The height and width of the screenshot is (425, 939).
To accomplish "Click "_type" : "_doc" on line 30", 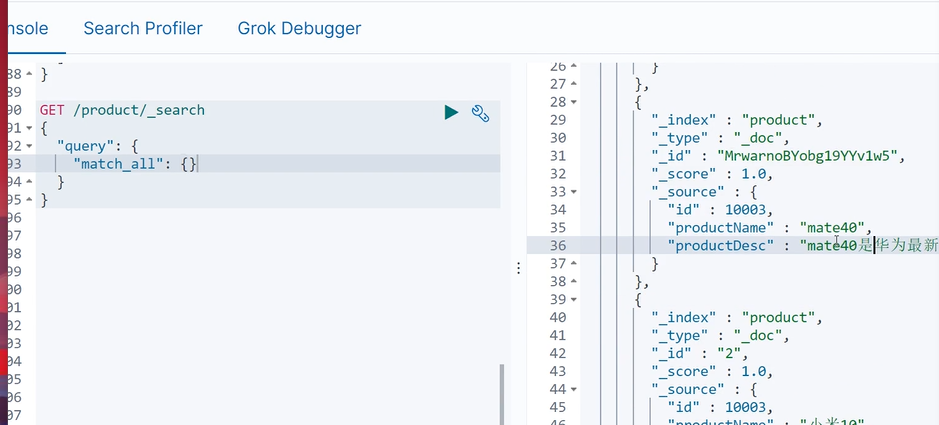I will [721, 138].
